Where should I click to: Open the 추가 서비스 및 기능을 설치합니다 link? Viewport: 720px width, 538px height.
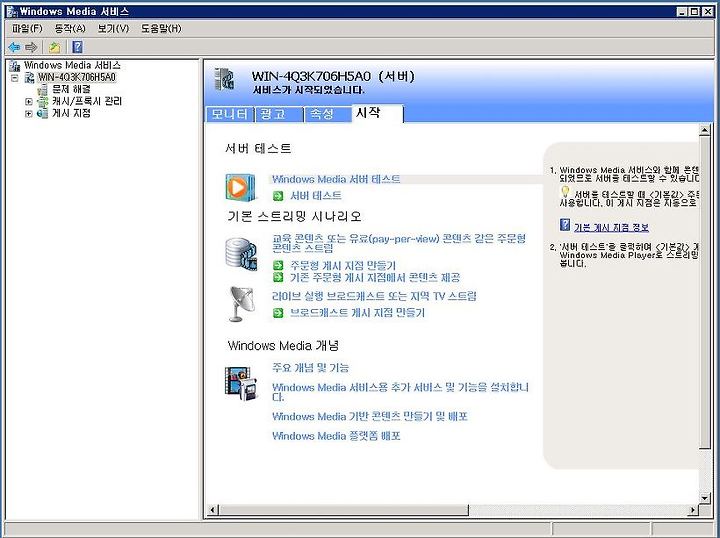[400, 392]
